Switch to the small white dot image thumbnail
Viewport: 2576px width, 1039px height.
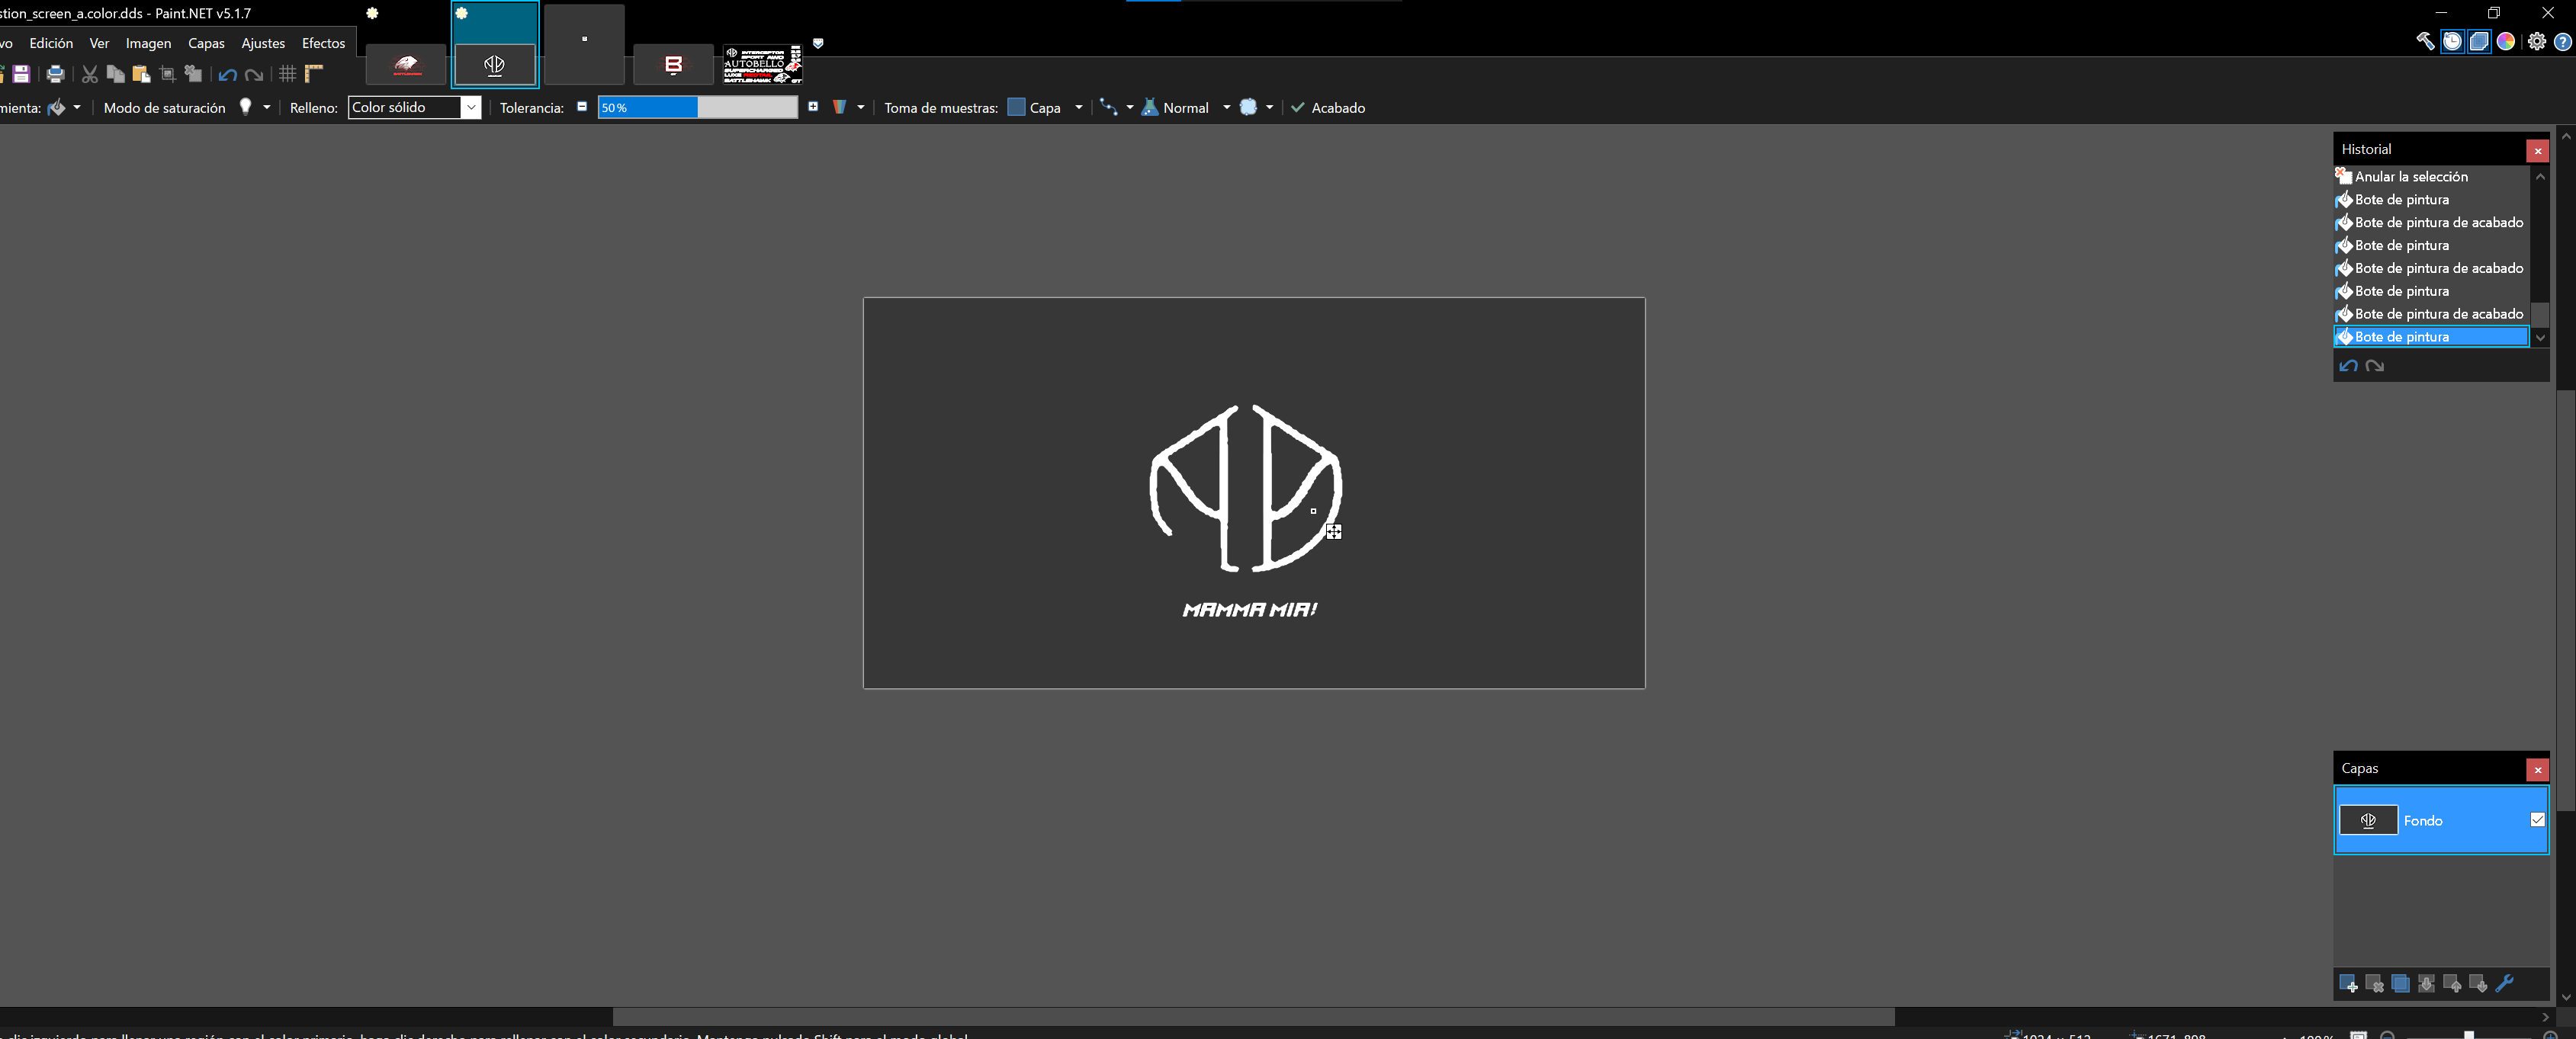(584, 45)
